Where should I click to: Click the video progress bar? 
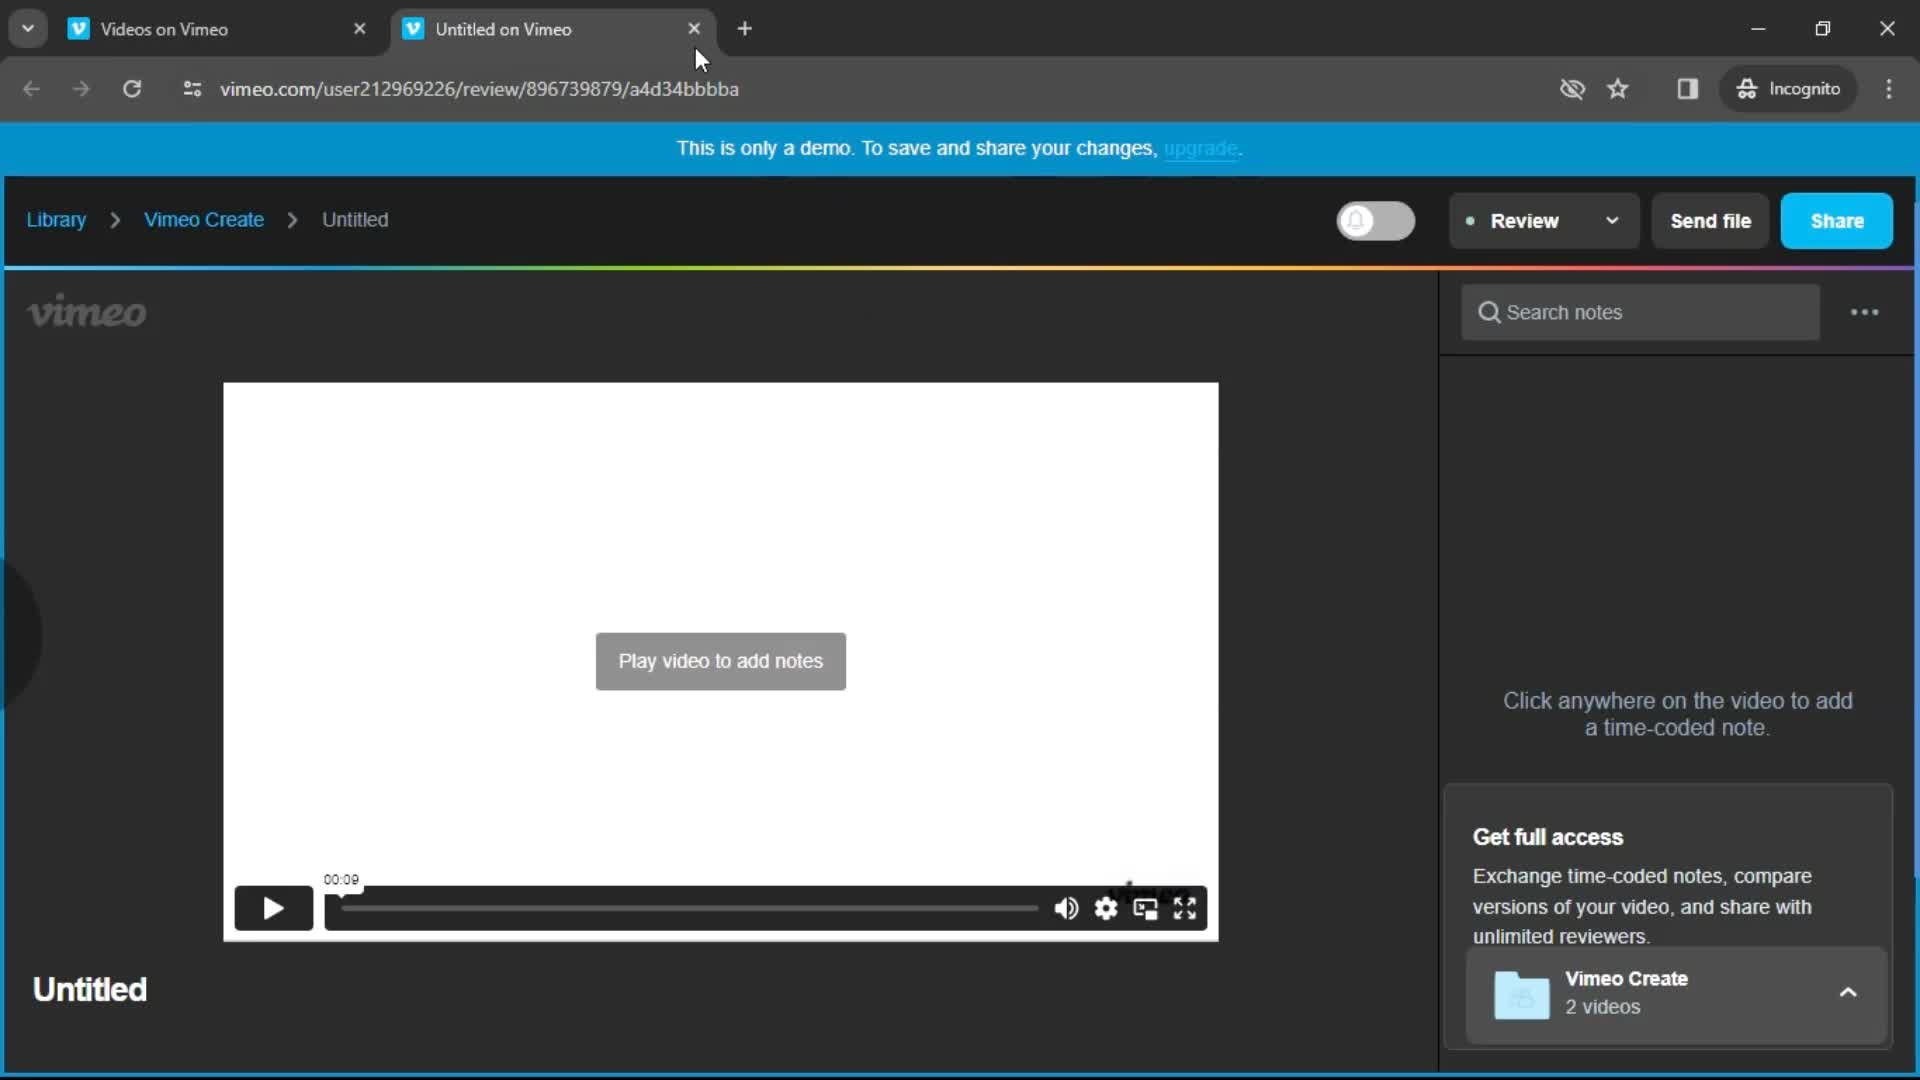(x=689, y=908)
